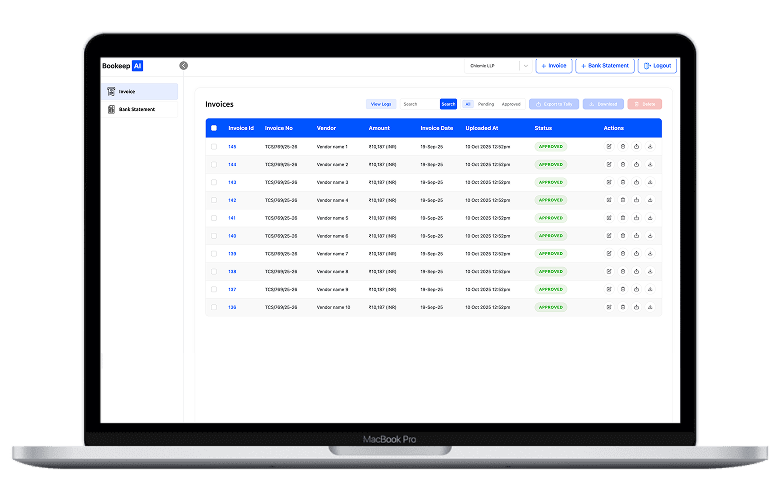Click the download icon for invoice 141

coord(650,218)
